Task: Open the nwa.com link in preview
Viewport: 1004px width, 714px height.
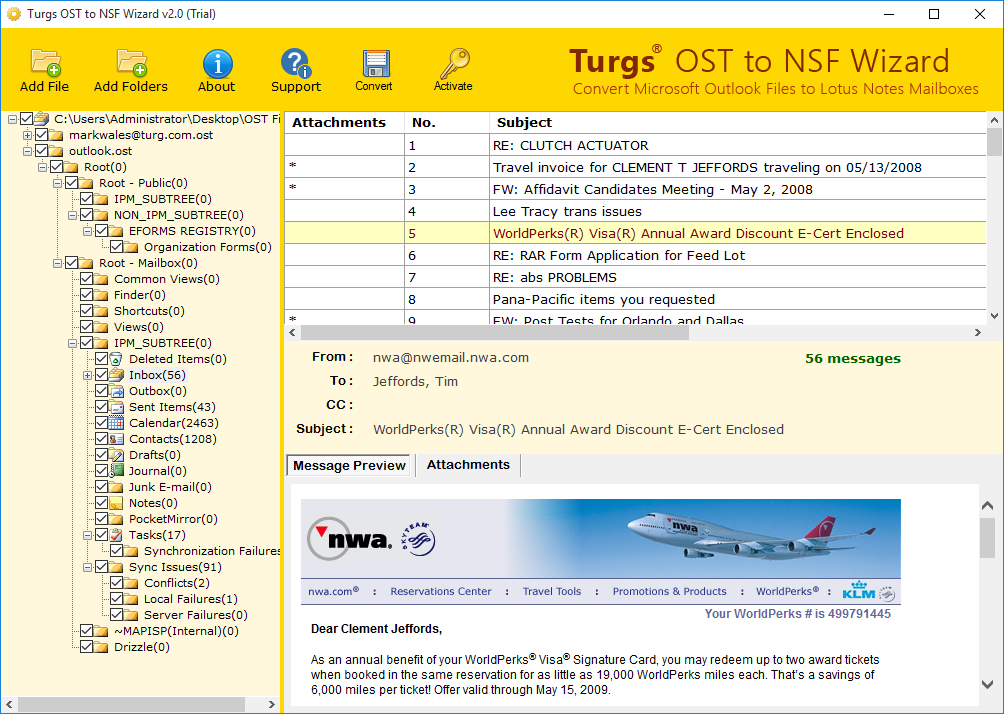Action: tap(334, 592)
